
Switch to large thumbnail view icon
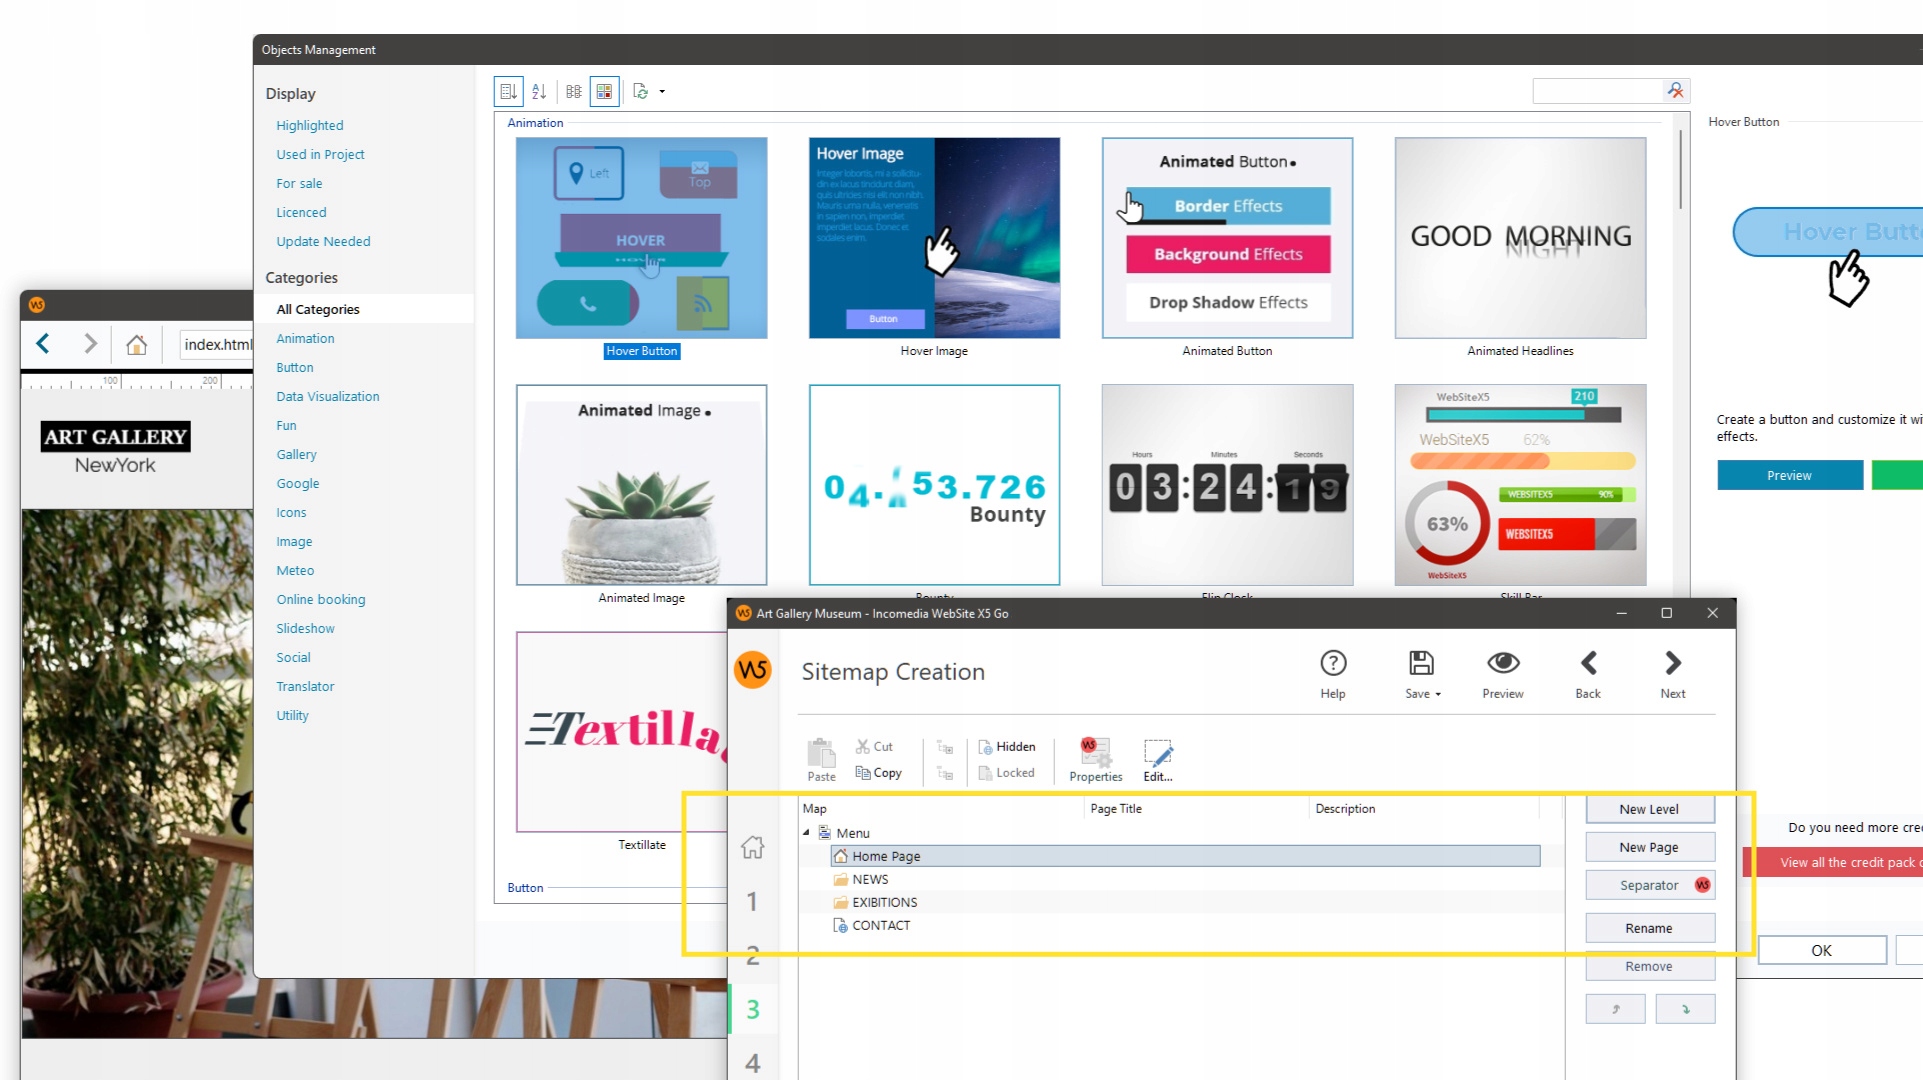(604, 92)
